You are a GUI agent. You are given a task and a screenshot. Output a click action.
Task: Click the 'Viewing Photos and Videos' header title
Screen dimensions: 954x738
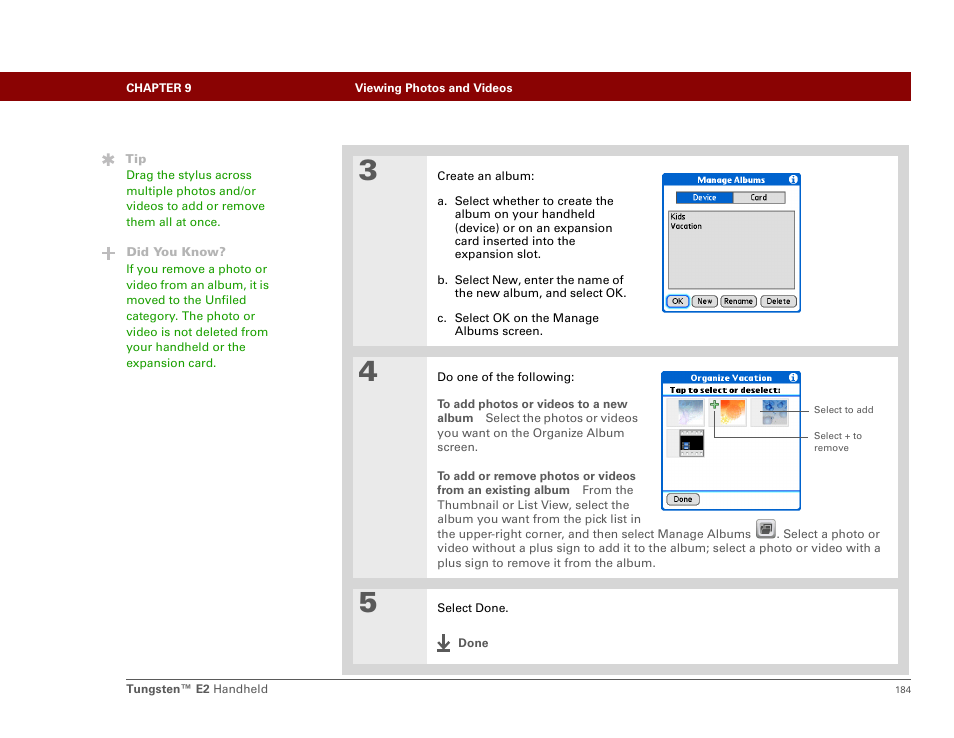pyautogui.click(x=433, y=88)
